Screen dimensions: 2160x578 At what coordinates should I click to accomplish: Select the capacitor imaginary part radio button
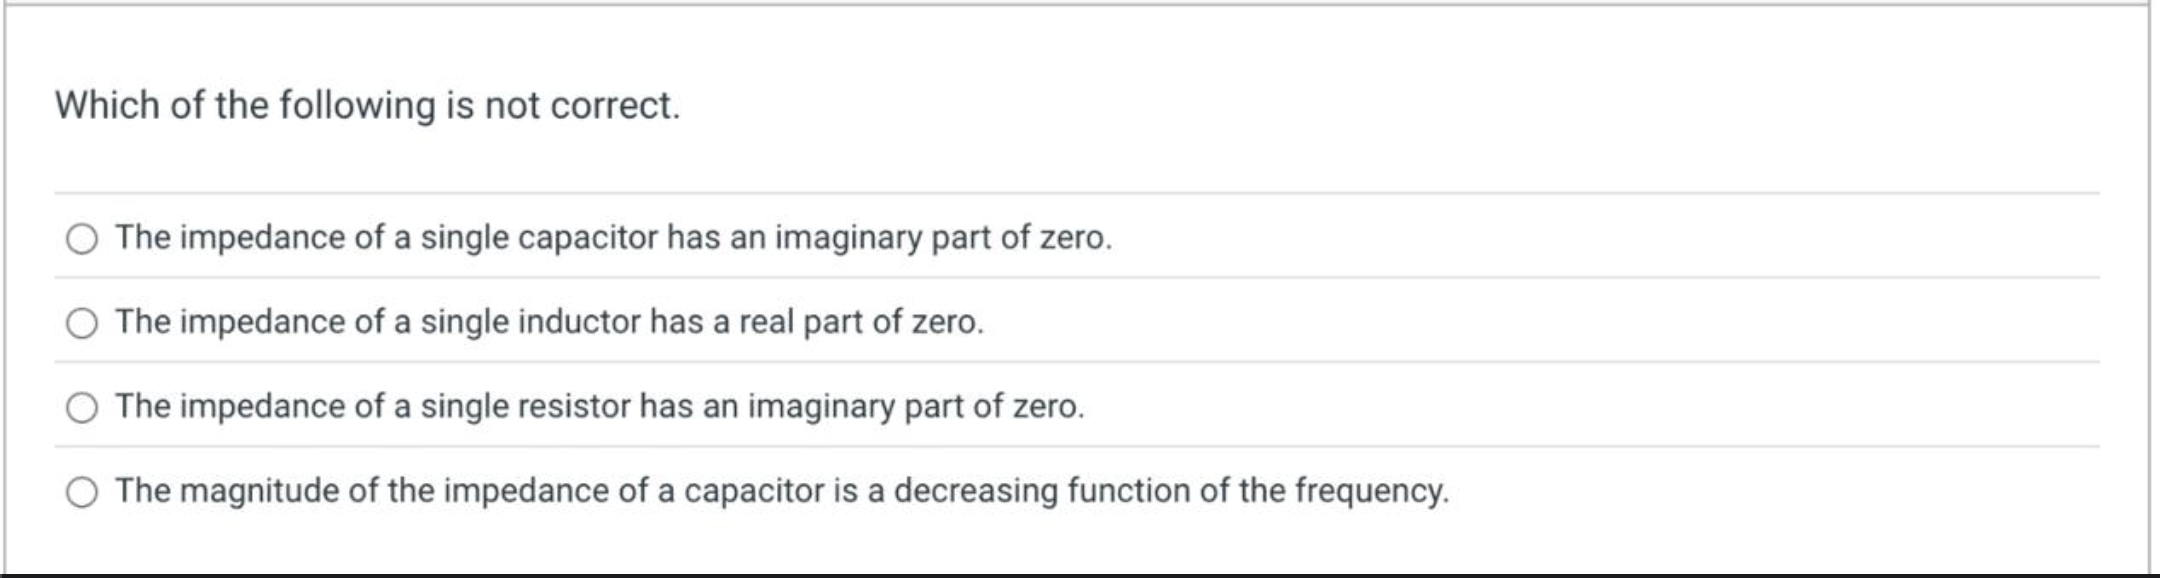click(x=84, y=239)
